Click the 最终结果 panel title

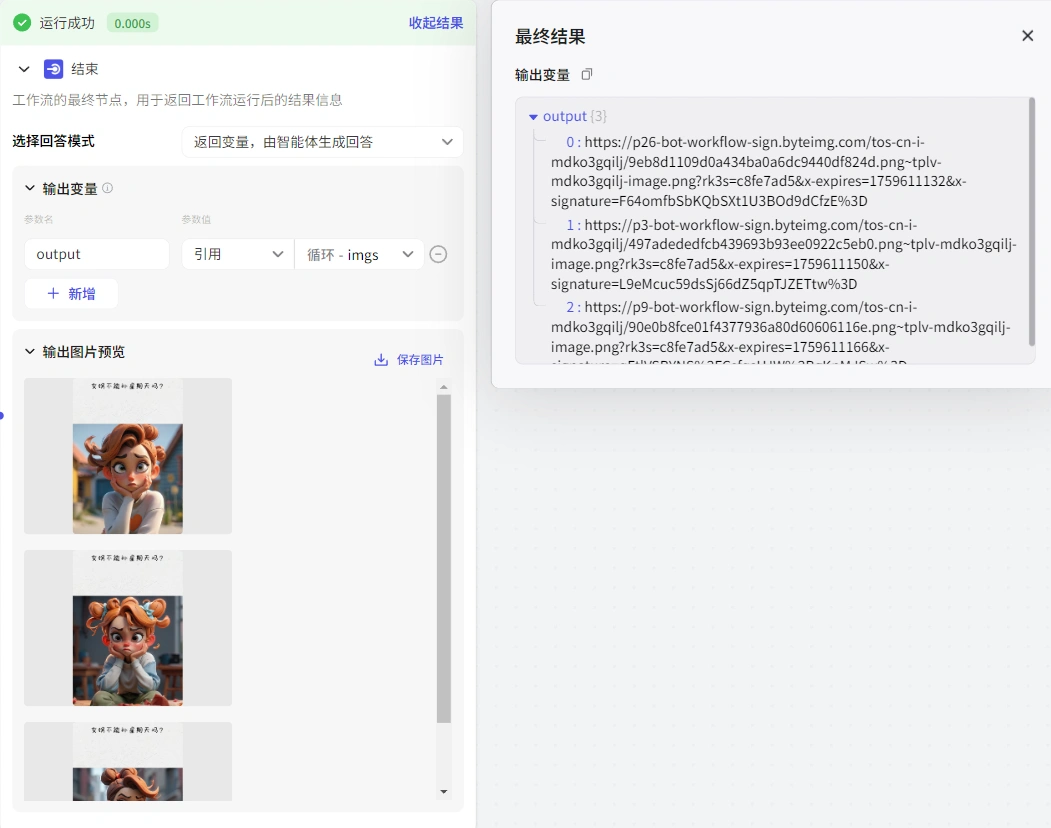(x=550, y=36)
